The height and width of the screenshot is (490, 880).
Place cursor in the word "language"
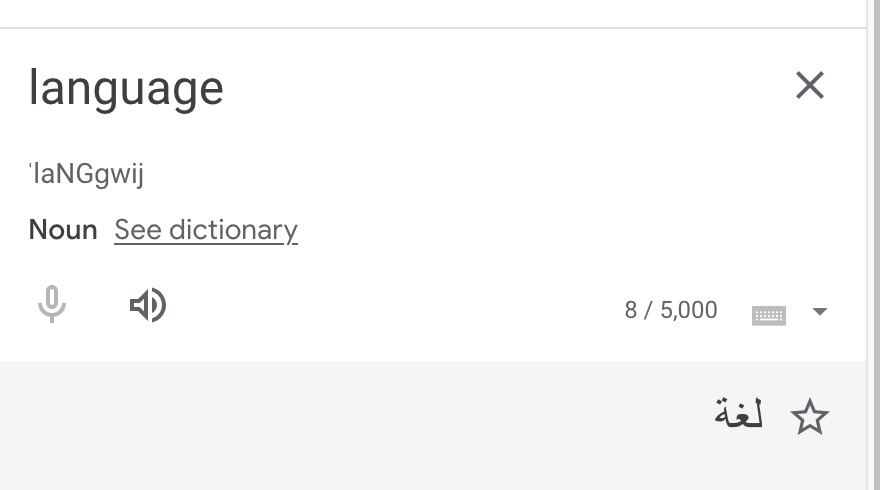click(x=126, y=88)
